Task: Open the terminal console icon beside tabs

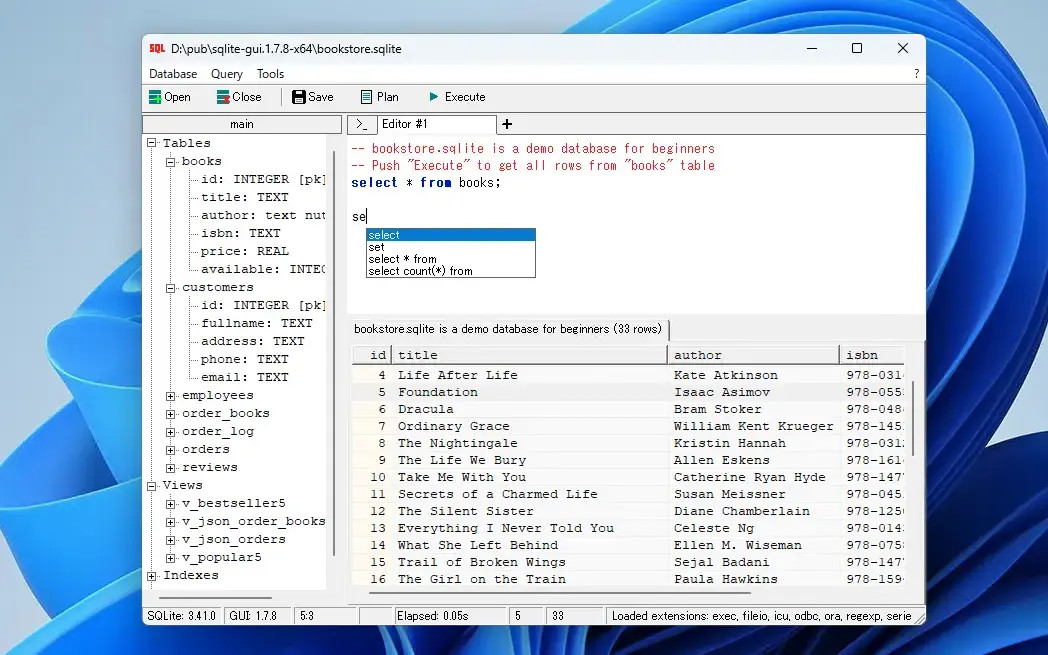Action: coord(361,124)
